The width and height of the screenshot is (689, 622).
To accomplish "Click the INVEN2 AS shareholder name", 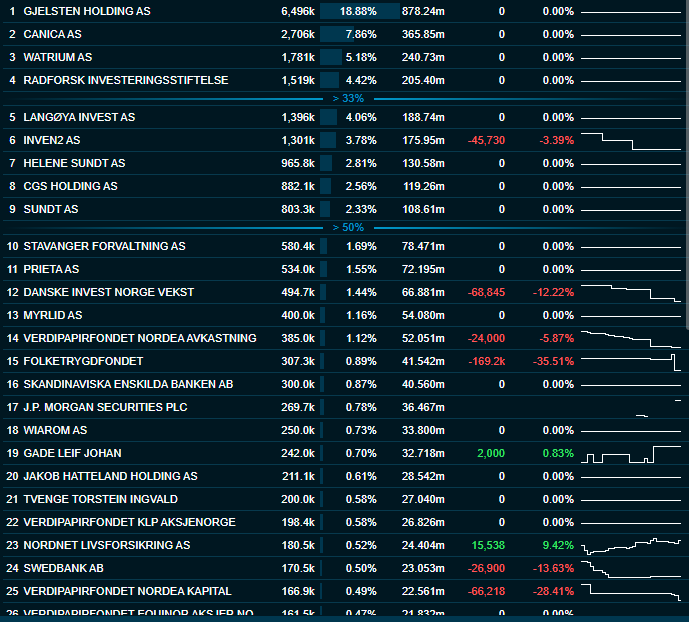I will 52,140.
